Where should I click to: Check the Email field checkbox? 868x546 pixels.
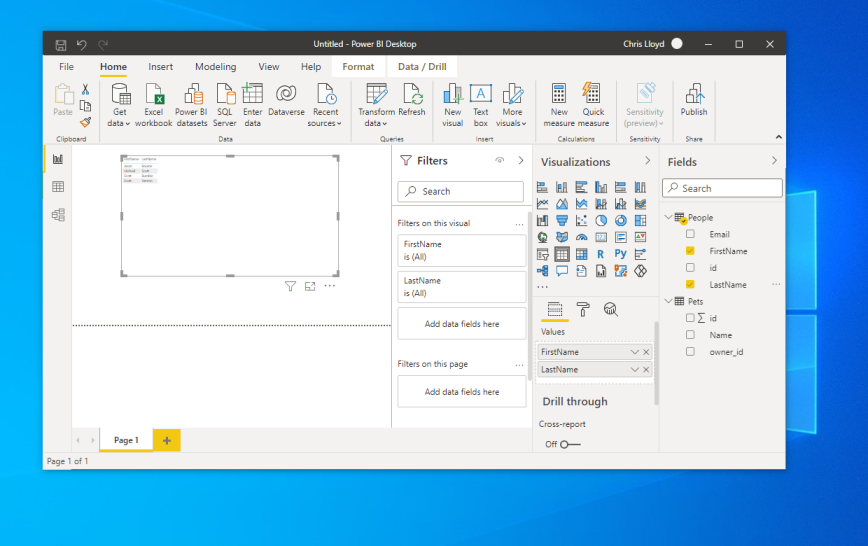point(690,234)
